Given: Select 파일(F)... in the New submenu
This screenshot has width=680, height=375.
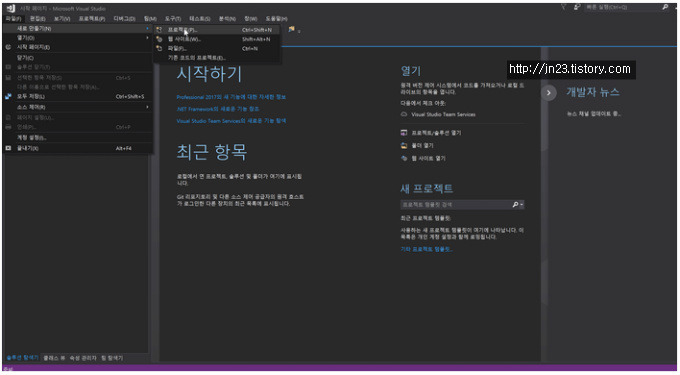Looking at the screenshot, I should click(x=217, y=49).
